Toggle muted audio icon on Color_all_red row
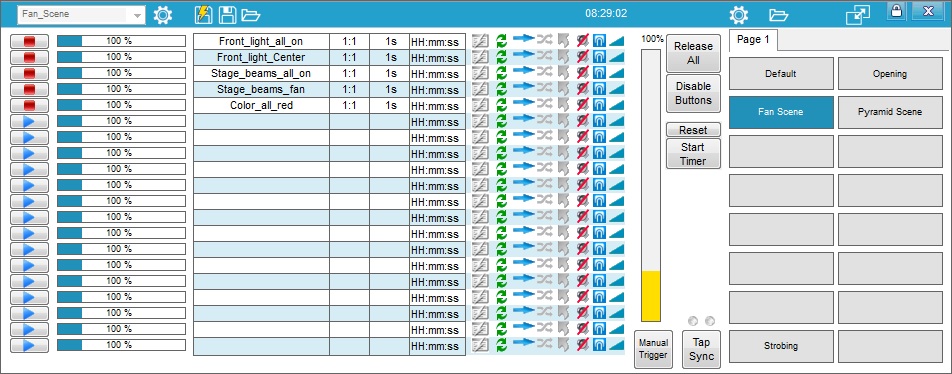Viewport: 952px width, 374px height. 583,105
